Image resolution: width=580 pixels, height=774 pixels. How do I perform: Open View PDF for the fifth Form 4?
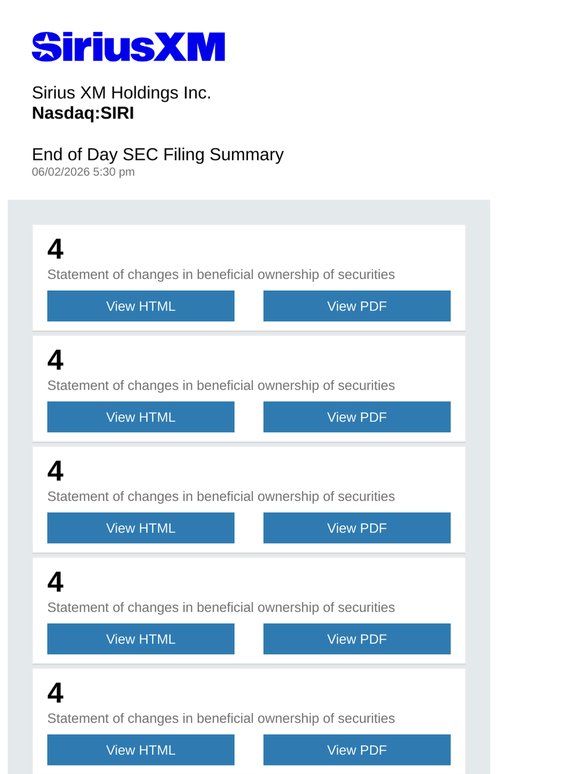[x=357, y=750]
